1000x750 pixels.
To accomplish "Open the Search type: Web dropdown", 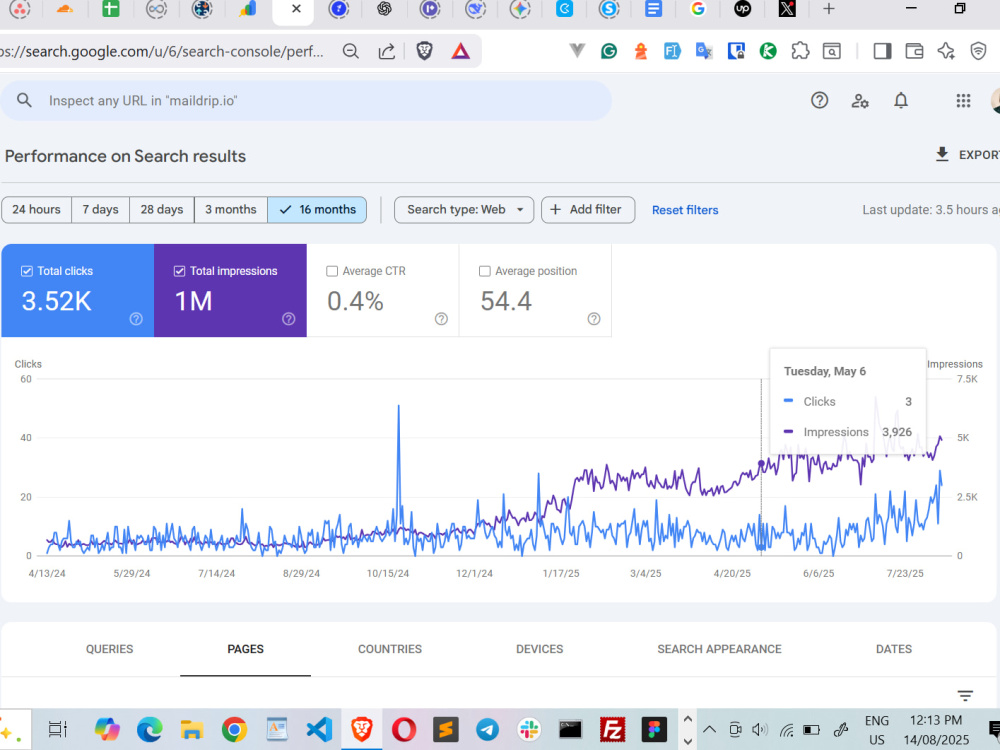I will 464,210.
